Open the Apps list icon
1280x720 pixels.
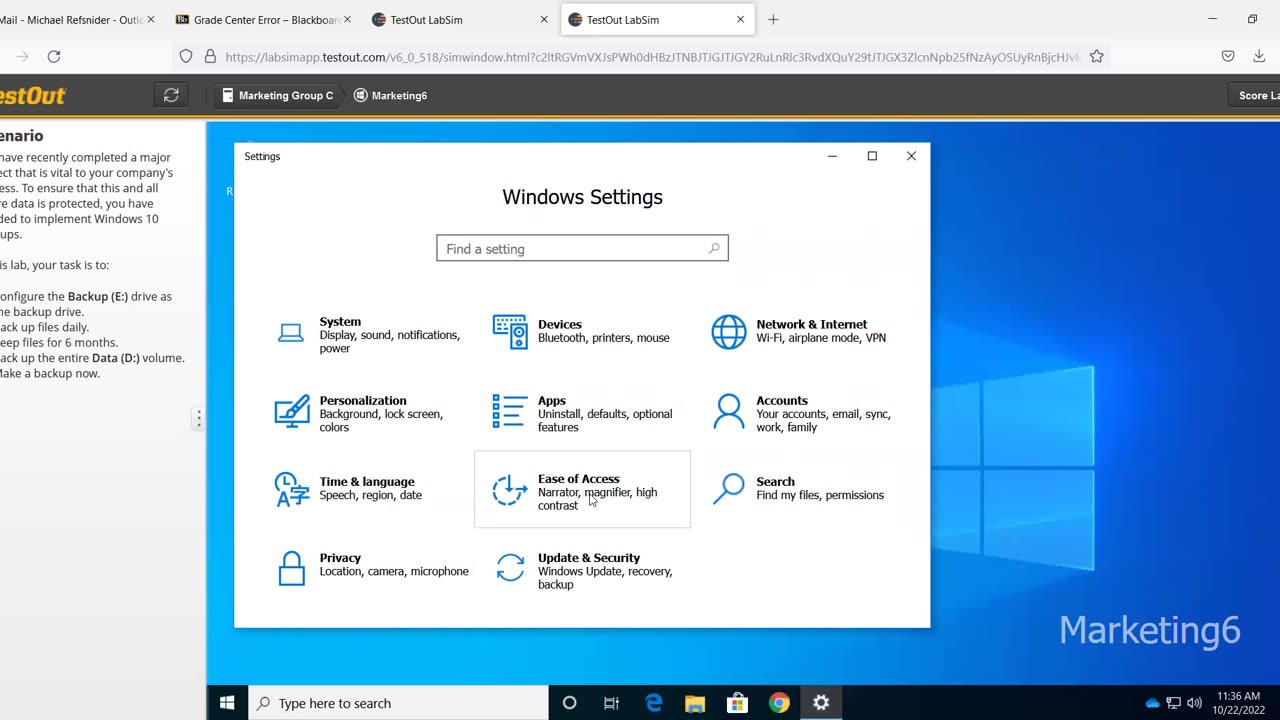point(510,411)
